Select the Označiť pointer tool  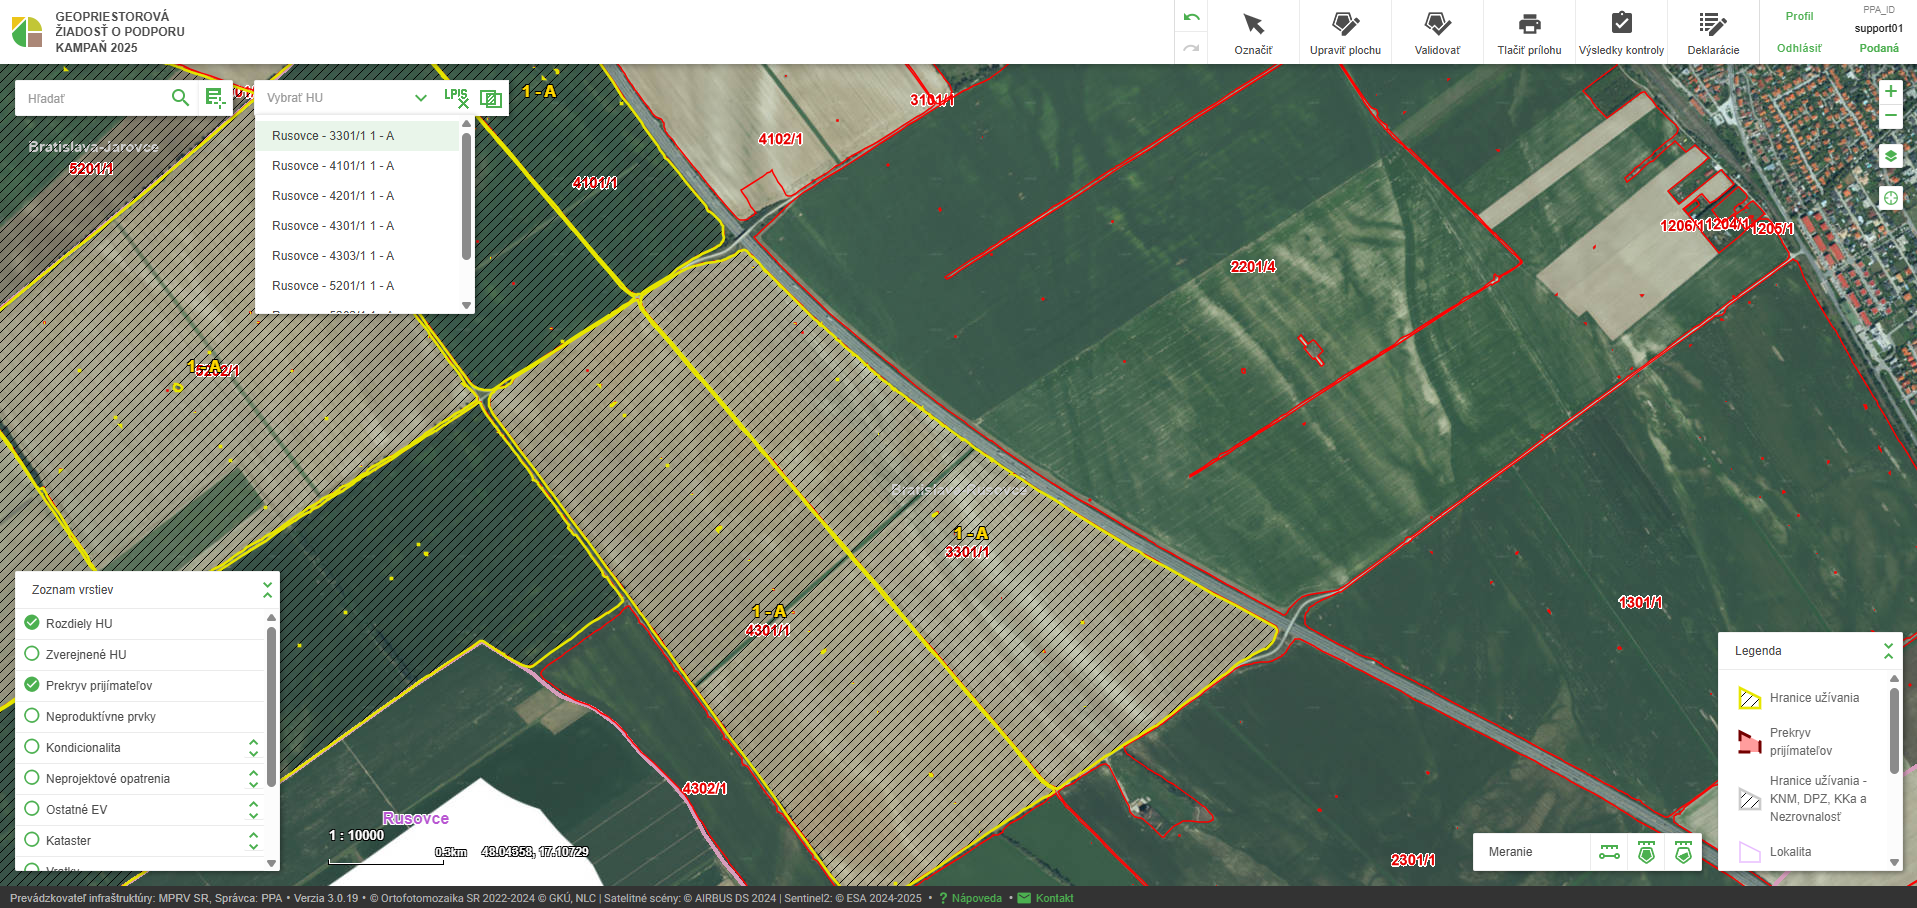click(x=1253, y=33)
